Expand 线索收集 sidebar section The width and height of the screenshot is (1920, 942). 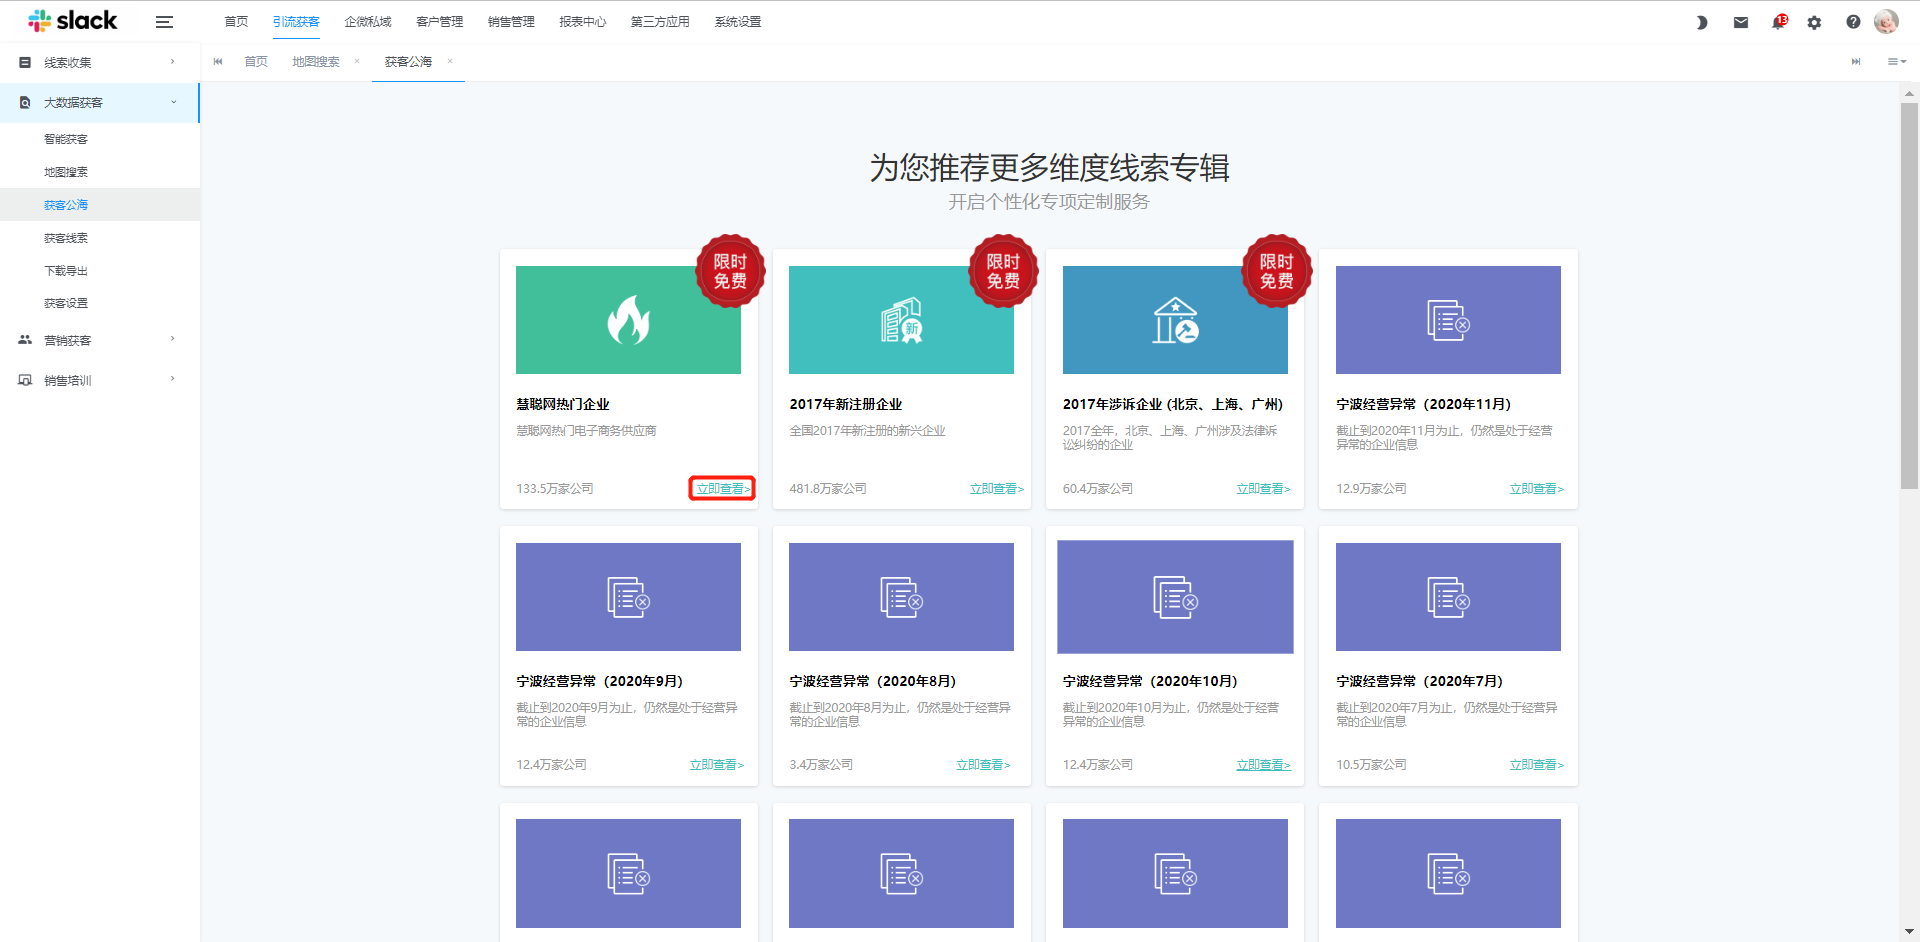100,62
